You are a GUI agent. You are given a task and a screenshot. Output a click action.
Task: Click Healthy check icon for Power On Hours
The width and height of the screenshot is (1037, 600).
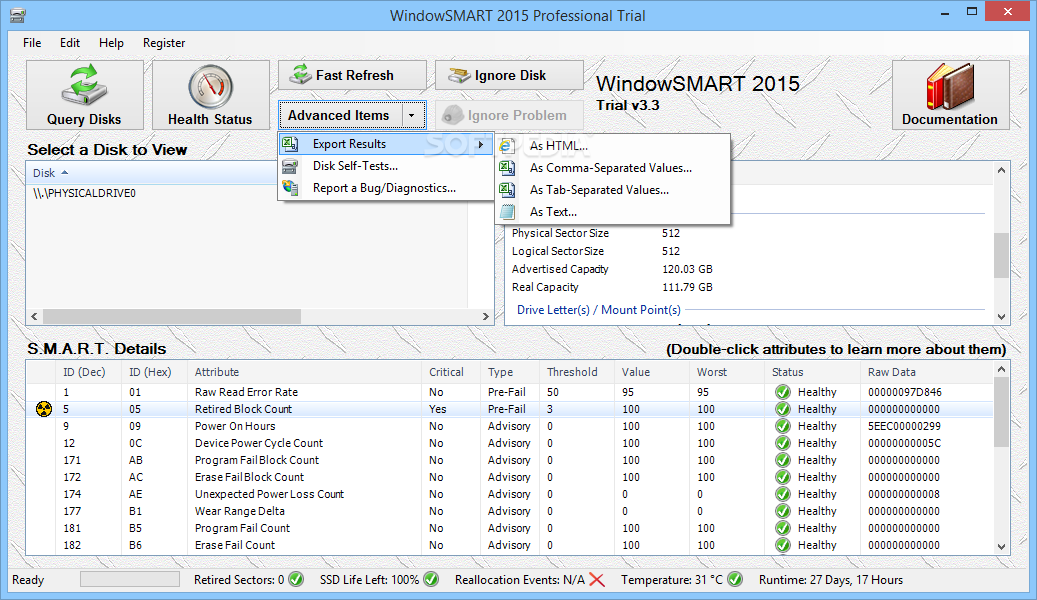(782, 426)
